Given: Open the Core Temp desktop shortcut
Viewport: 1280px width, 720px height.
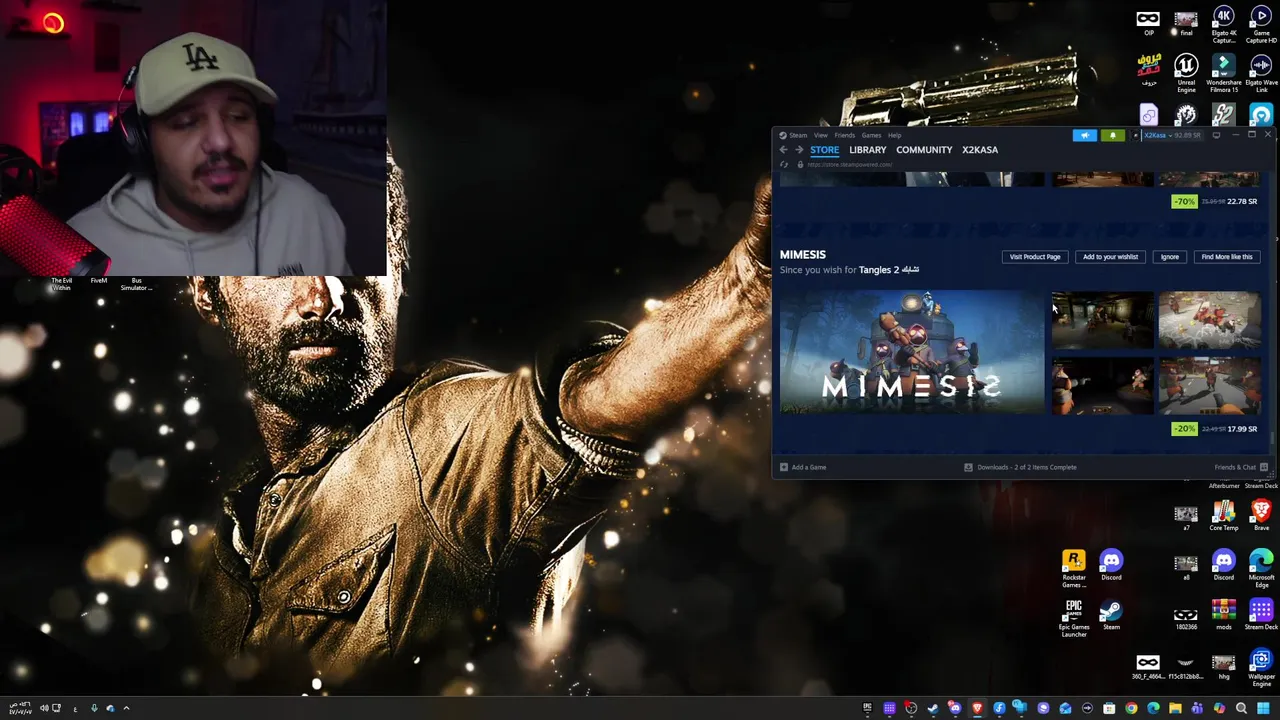Looking at the screenshot, I should pos(1223,516).
